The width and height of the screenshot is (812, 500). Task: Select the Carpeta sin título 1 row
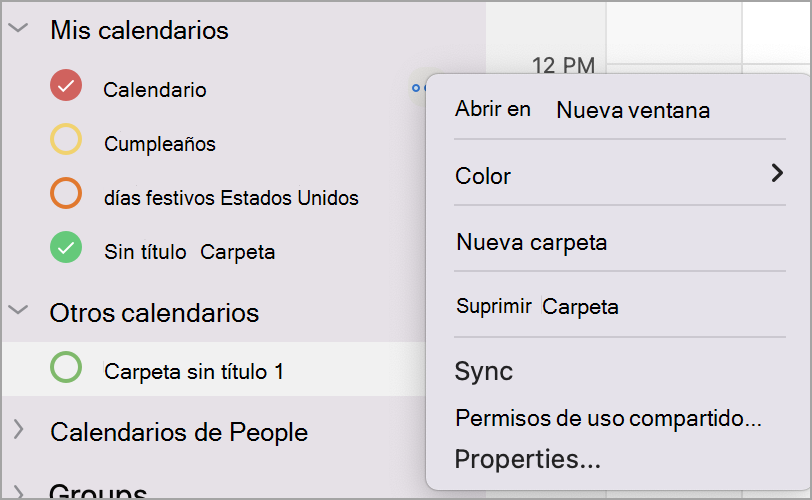pos(214,369)
